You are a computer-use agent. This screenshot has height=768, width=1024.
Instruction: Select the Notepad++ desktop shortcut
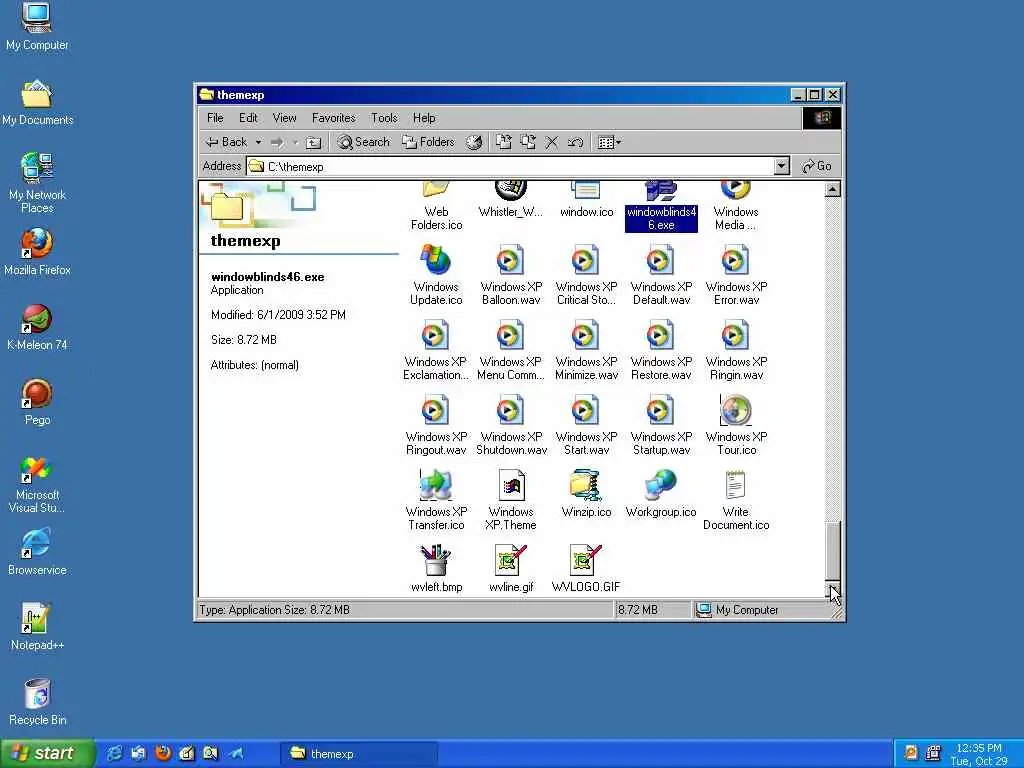click(37, 627)
